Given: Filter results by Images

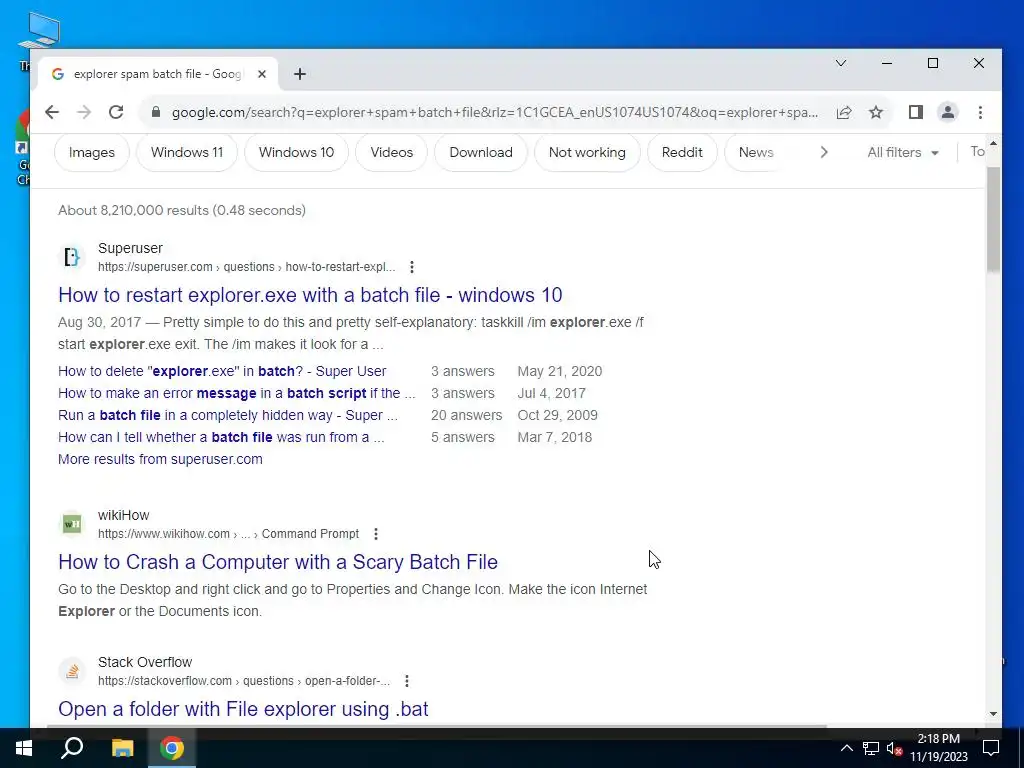Looking at the screenshot, I should click(x=91, y=152).
